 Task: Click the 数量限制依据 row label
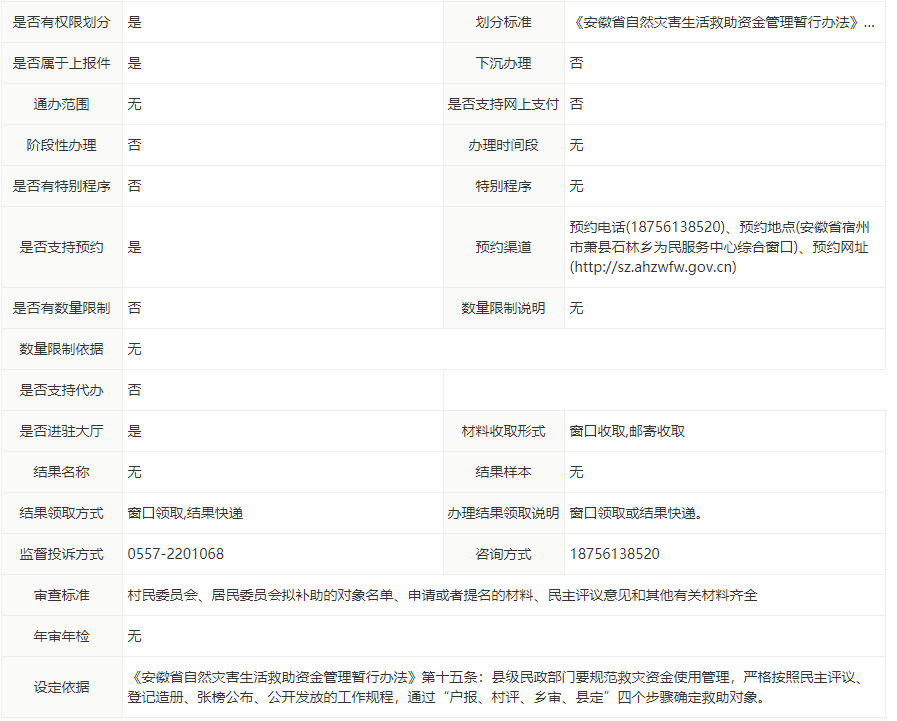click(x=61, y=349)
